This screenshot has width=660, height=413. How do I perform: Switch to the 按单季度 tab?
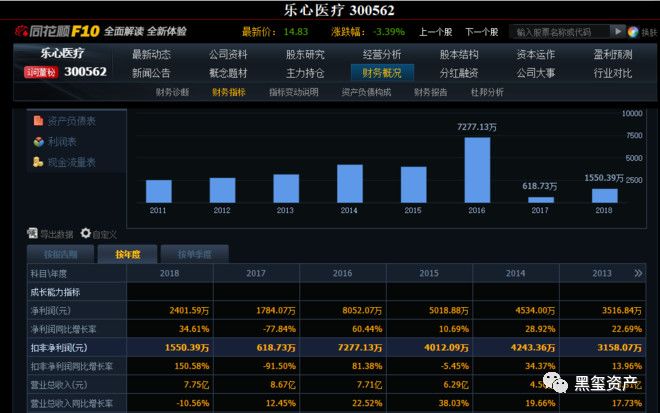click(x=194, y=254)
